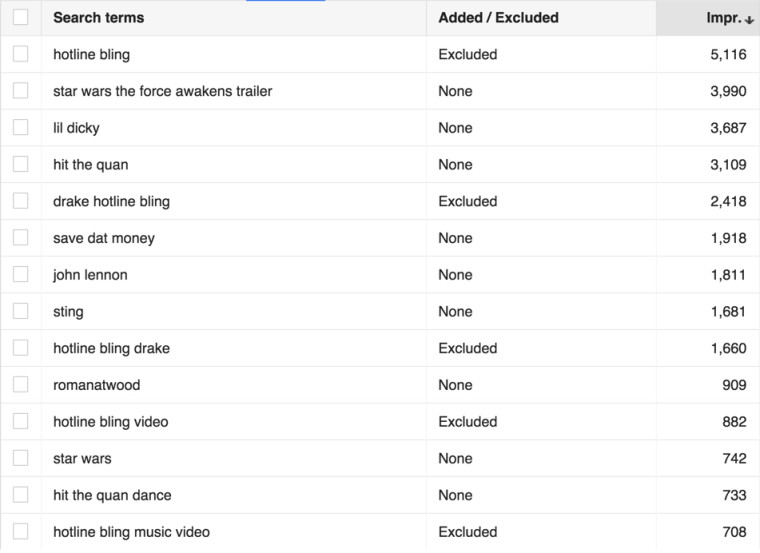Click impressions value 1,918
The height and width of the screenshot is (553, 760).
tap(728, 238)
